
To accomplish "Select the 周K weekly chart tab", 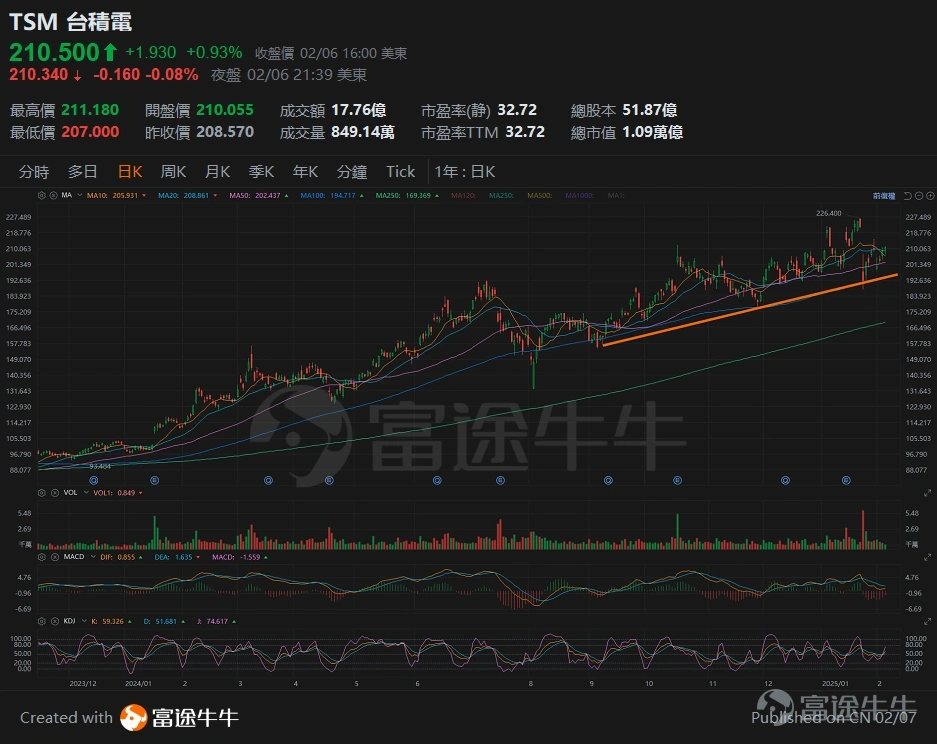I will click(x=173, y=172).
